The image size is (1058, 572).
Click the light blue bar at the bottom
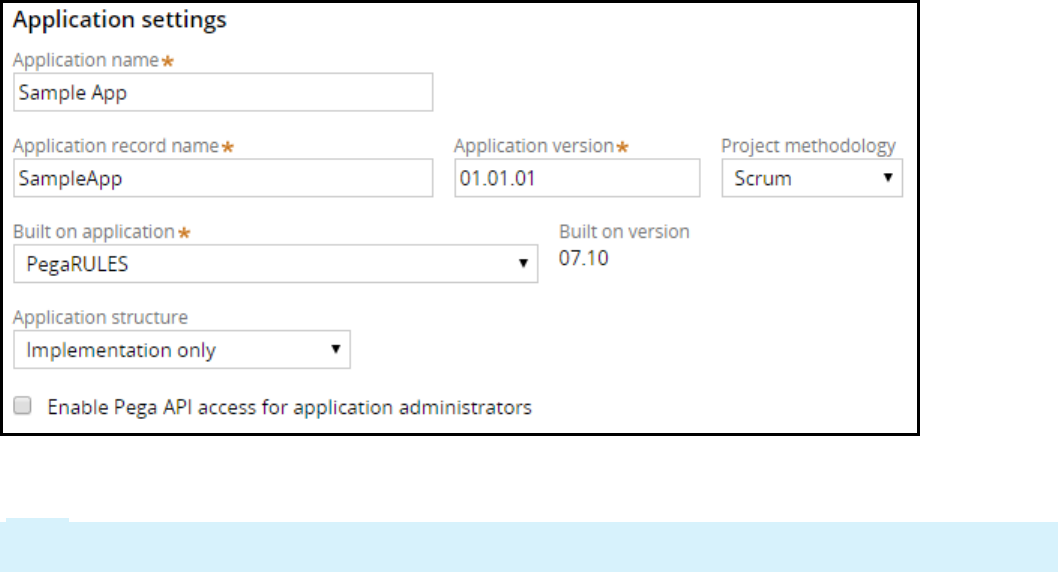[529, 546]
